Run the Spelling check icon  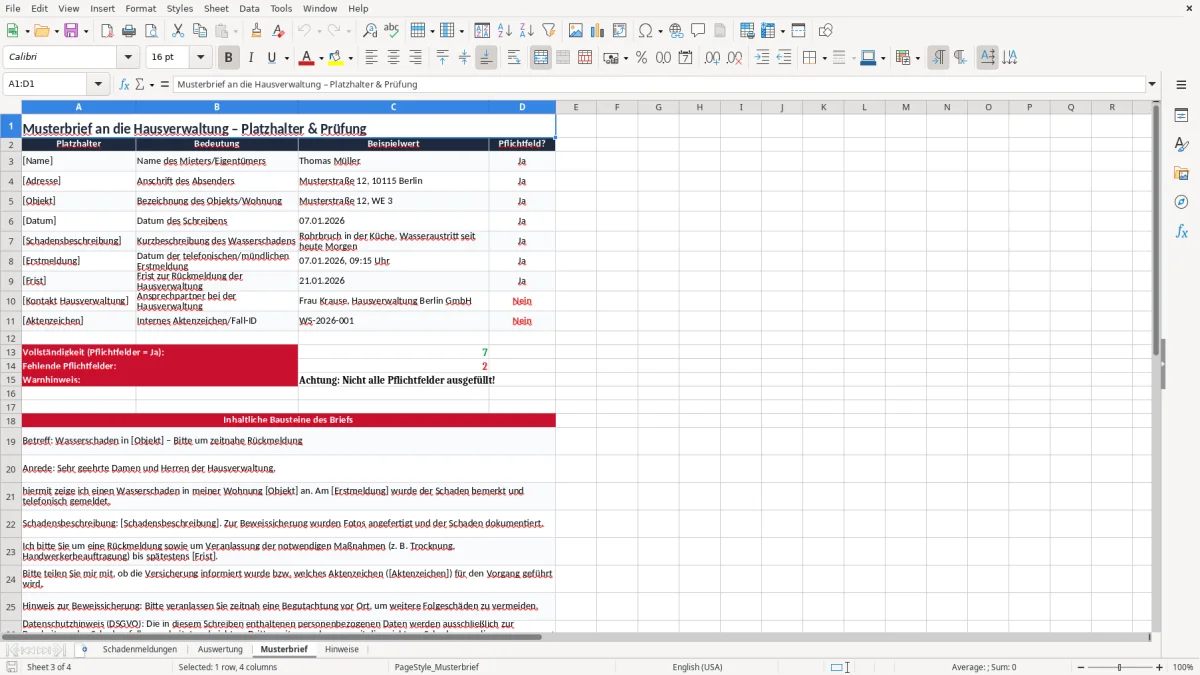391,31
